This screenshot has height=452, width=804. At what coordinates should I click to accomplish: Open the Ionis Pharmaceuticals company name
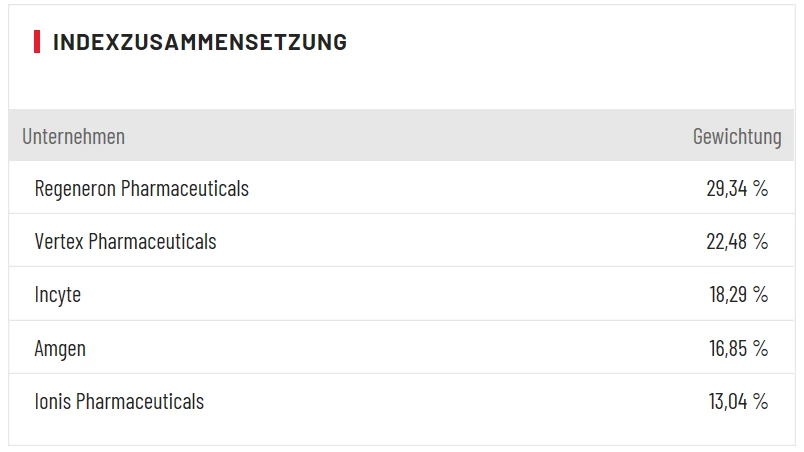click(x=119, y=401)
